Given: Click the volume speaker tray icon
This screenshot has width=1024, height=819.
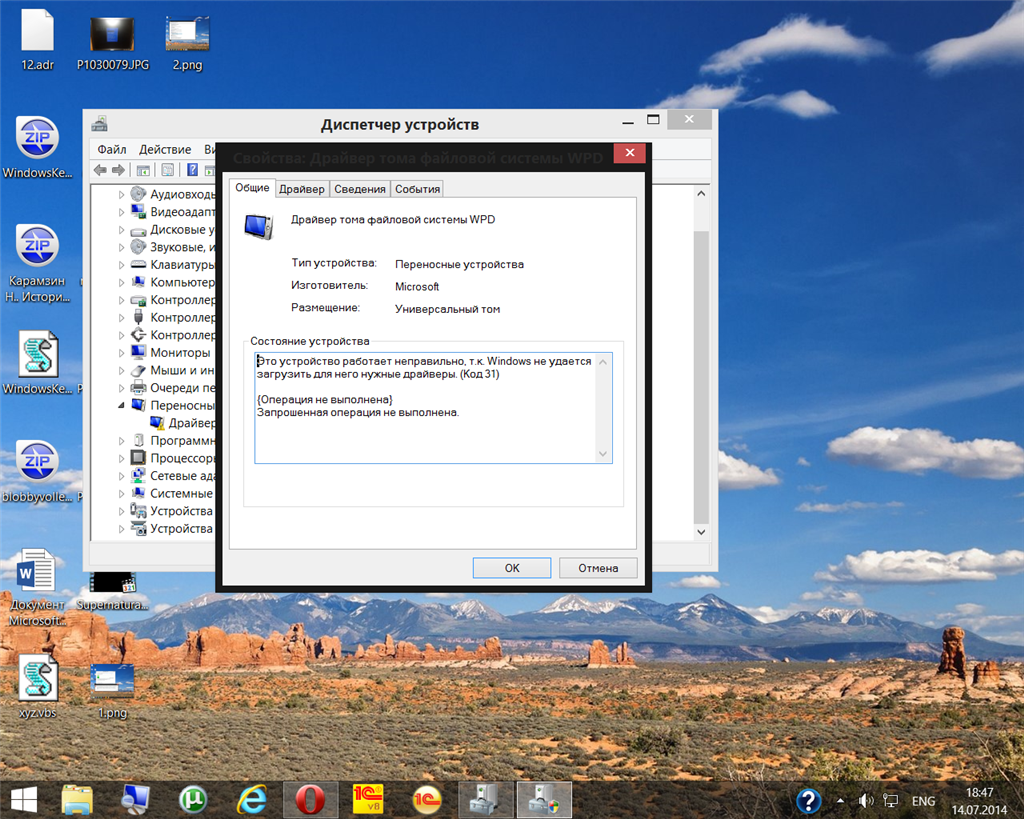Looking at the screenshot, I should [x=866, y=801].
